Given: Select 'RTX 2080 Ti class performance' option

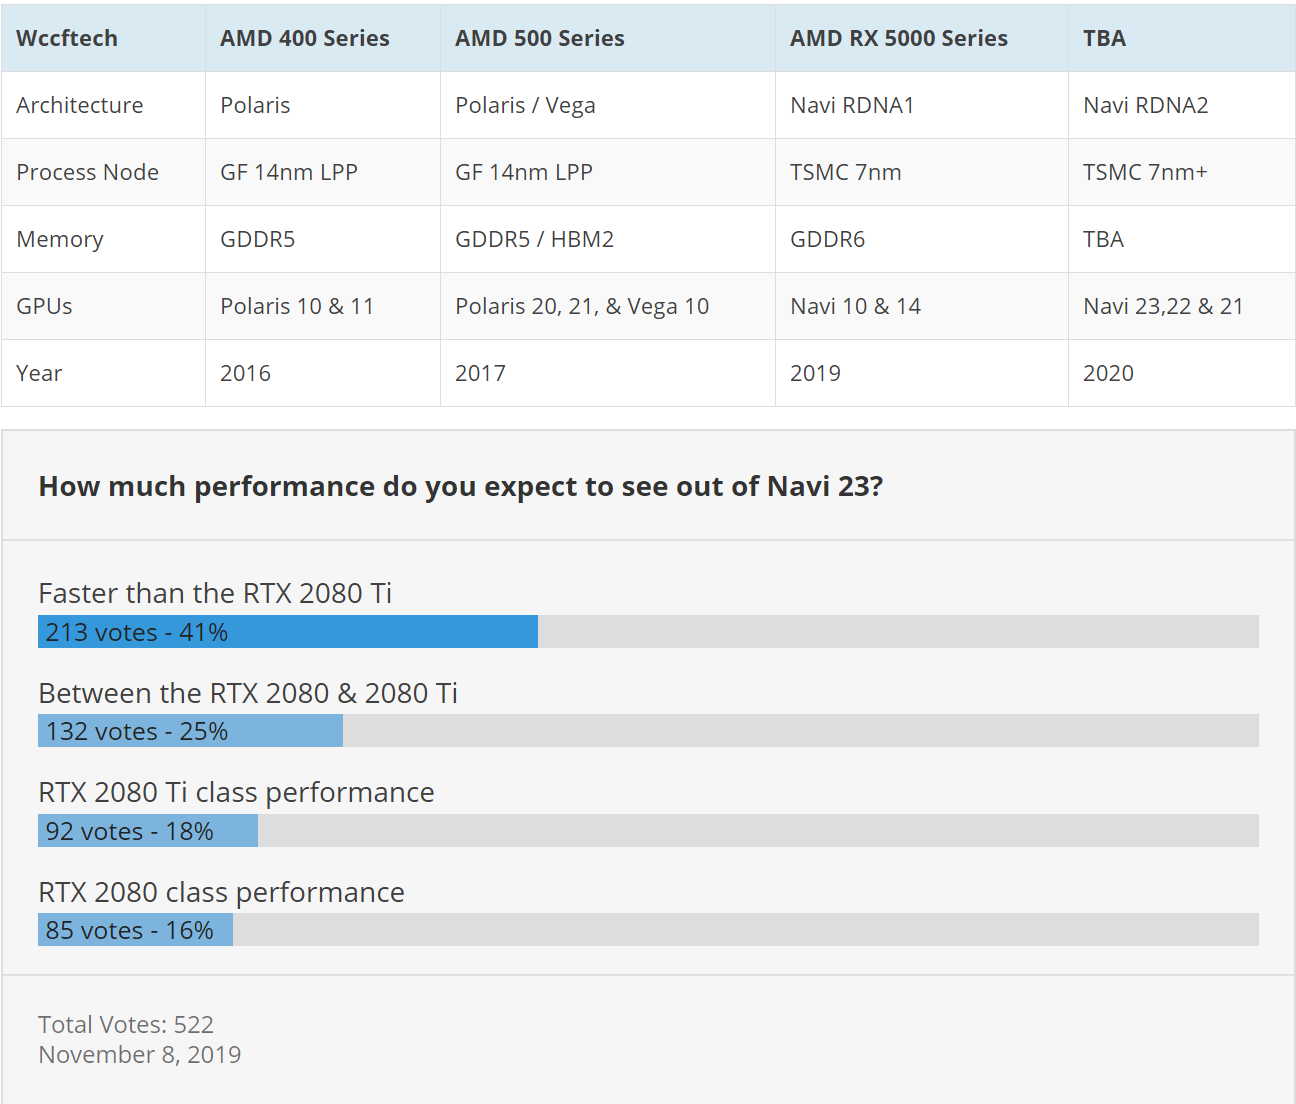Looking at the screenshot, I should (x=236, y=792).
